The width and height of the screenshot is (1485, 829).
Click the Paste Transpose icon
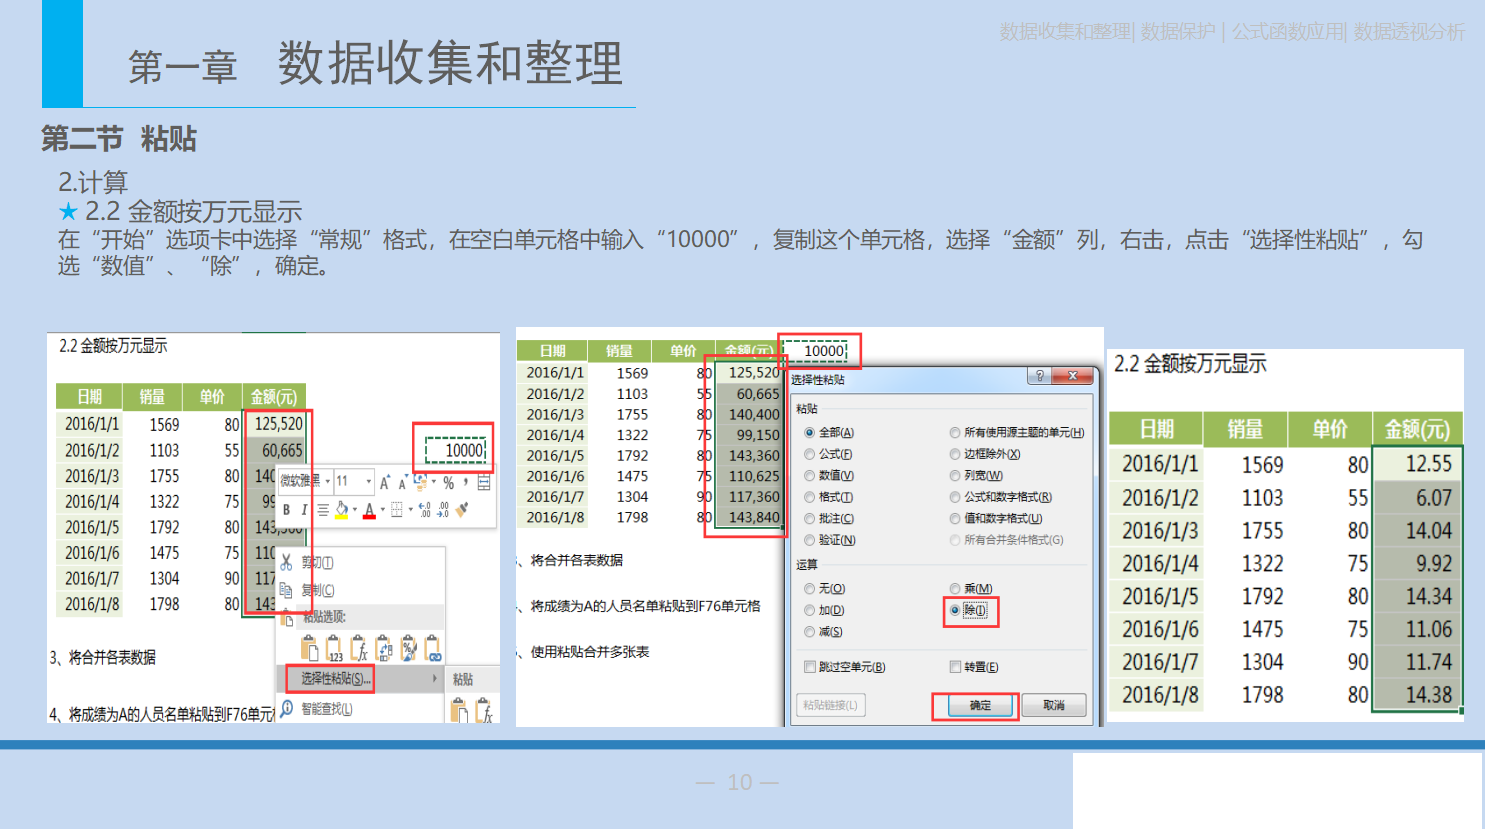(x=383, y=649)
